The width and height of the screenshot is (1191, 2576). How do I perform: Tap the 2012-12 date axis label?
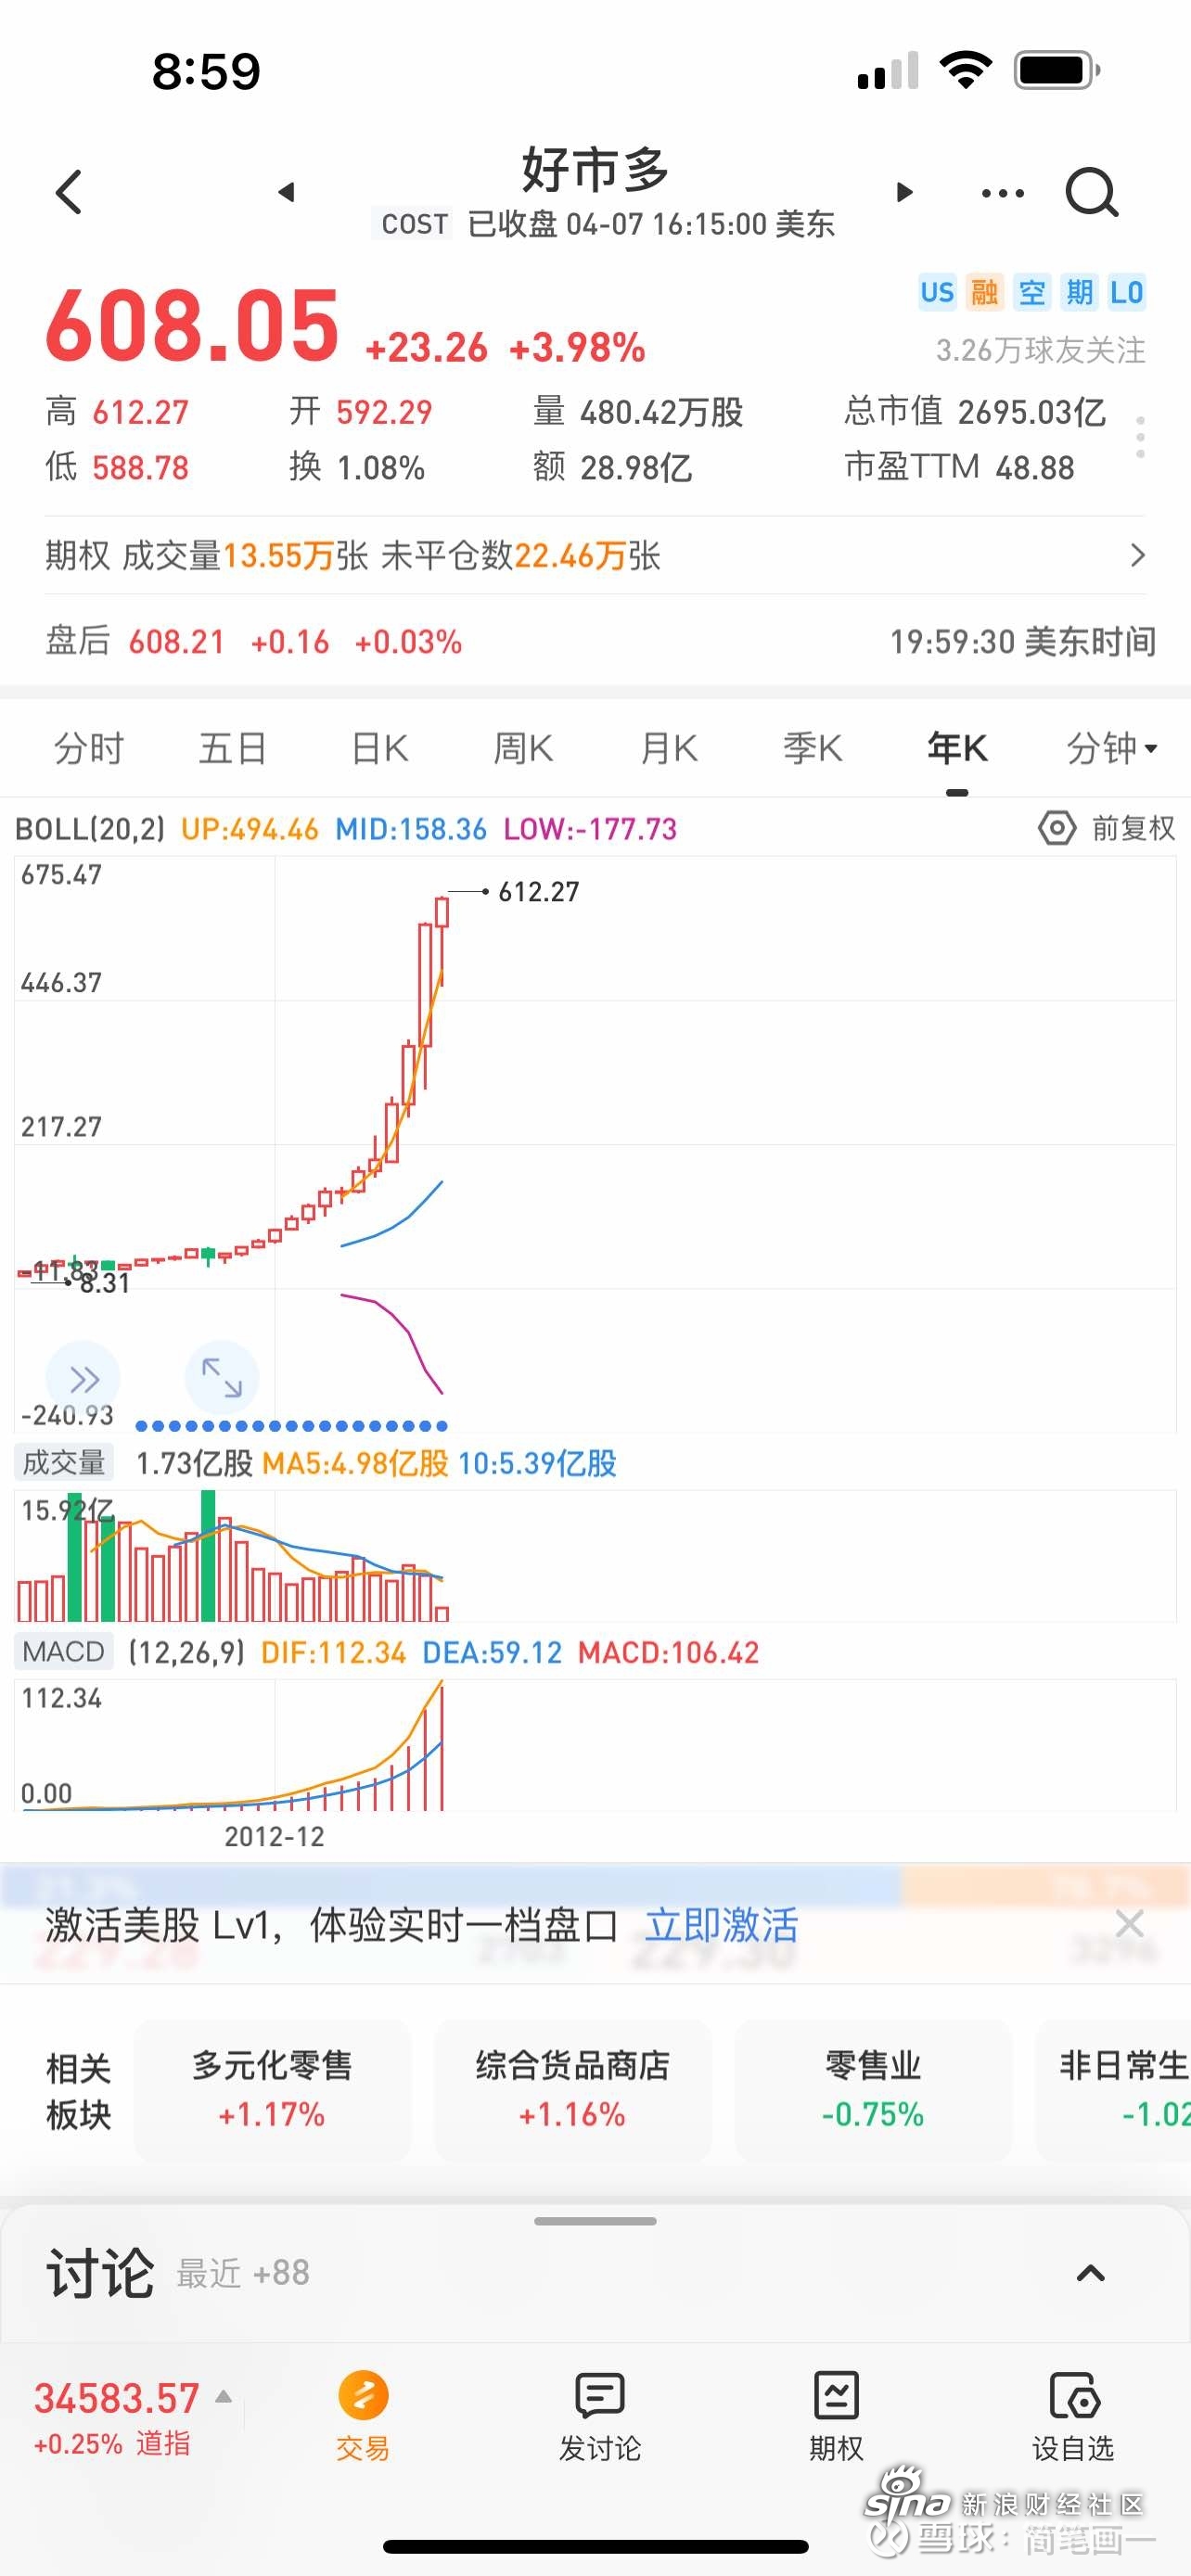(274, 1836)
